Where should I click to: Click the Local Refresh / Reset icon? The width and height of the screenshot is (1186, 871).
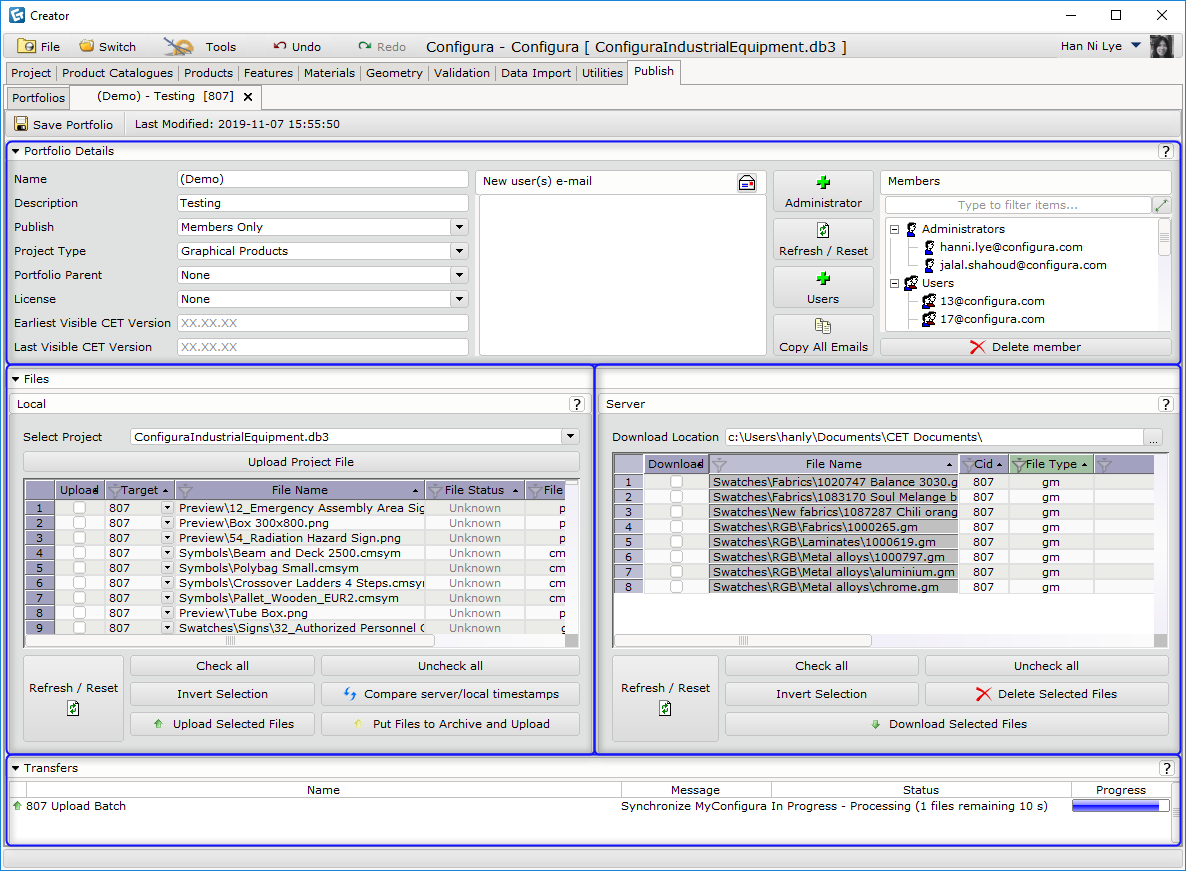(73, 708)
